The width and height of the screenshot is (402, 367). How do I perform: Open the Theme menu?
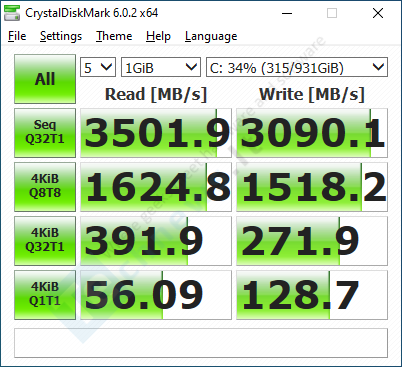point(114,36)
